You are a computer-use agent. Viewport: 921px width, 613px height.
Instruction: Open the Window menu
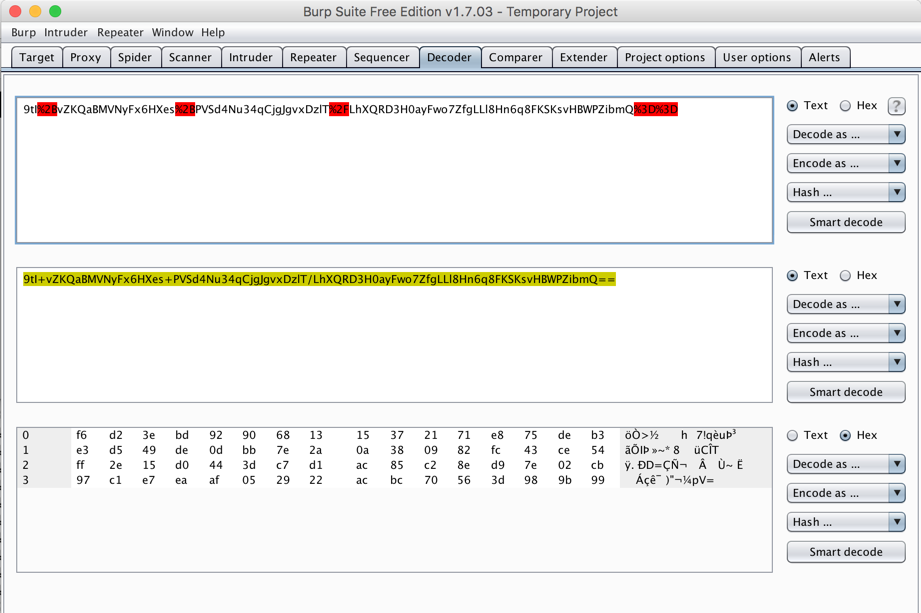pos(173,32)
